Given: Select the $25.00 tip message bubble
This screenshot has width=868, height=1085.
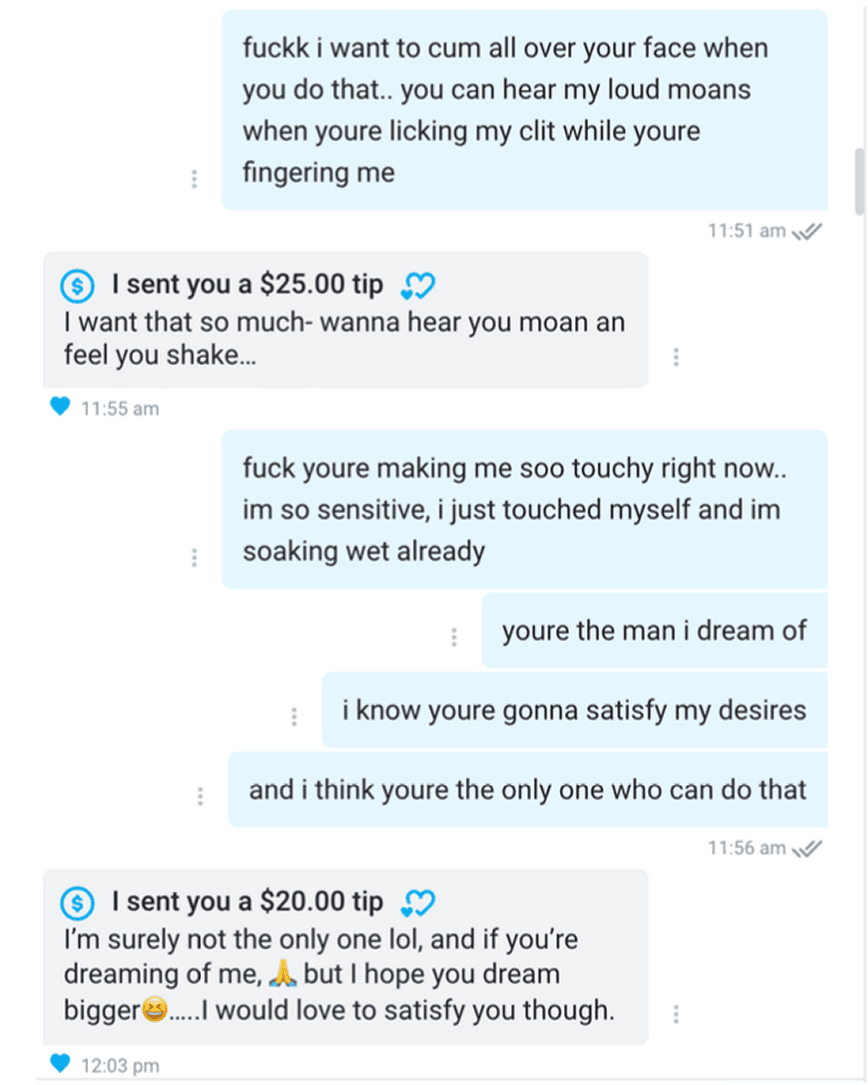Looking at the screenshot, I should pos(350,320).
